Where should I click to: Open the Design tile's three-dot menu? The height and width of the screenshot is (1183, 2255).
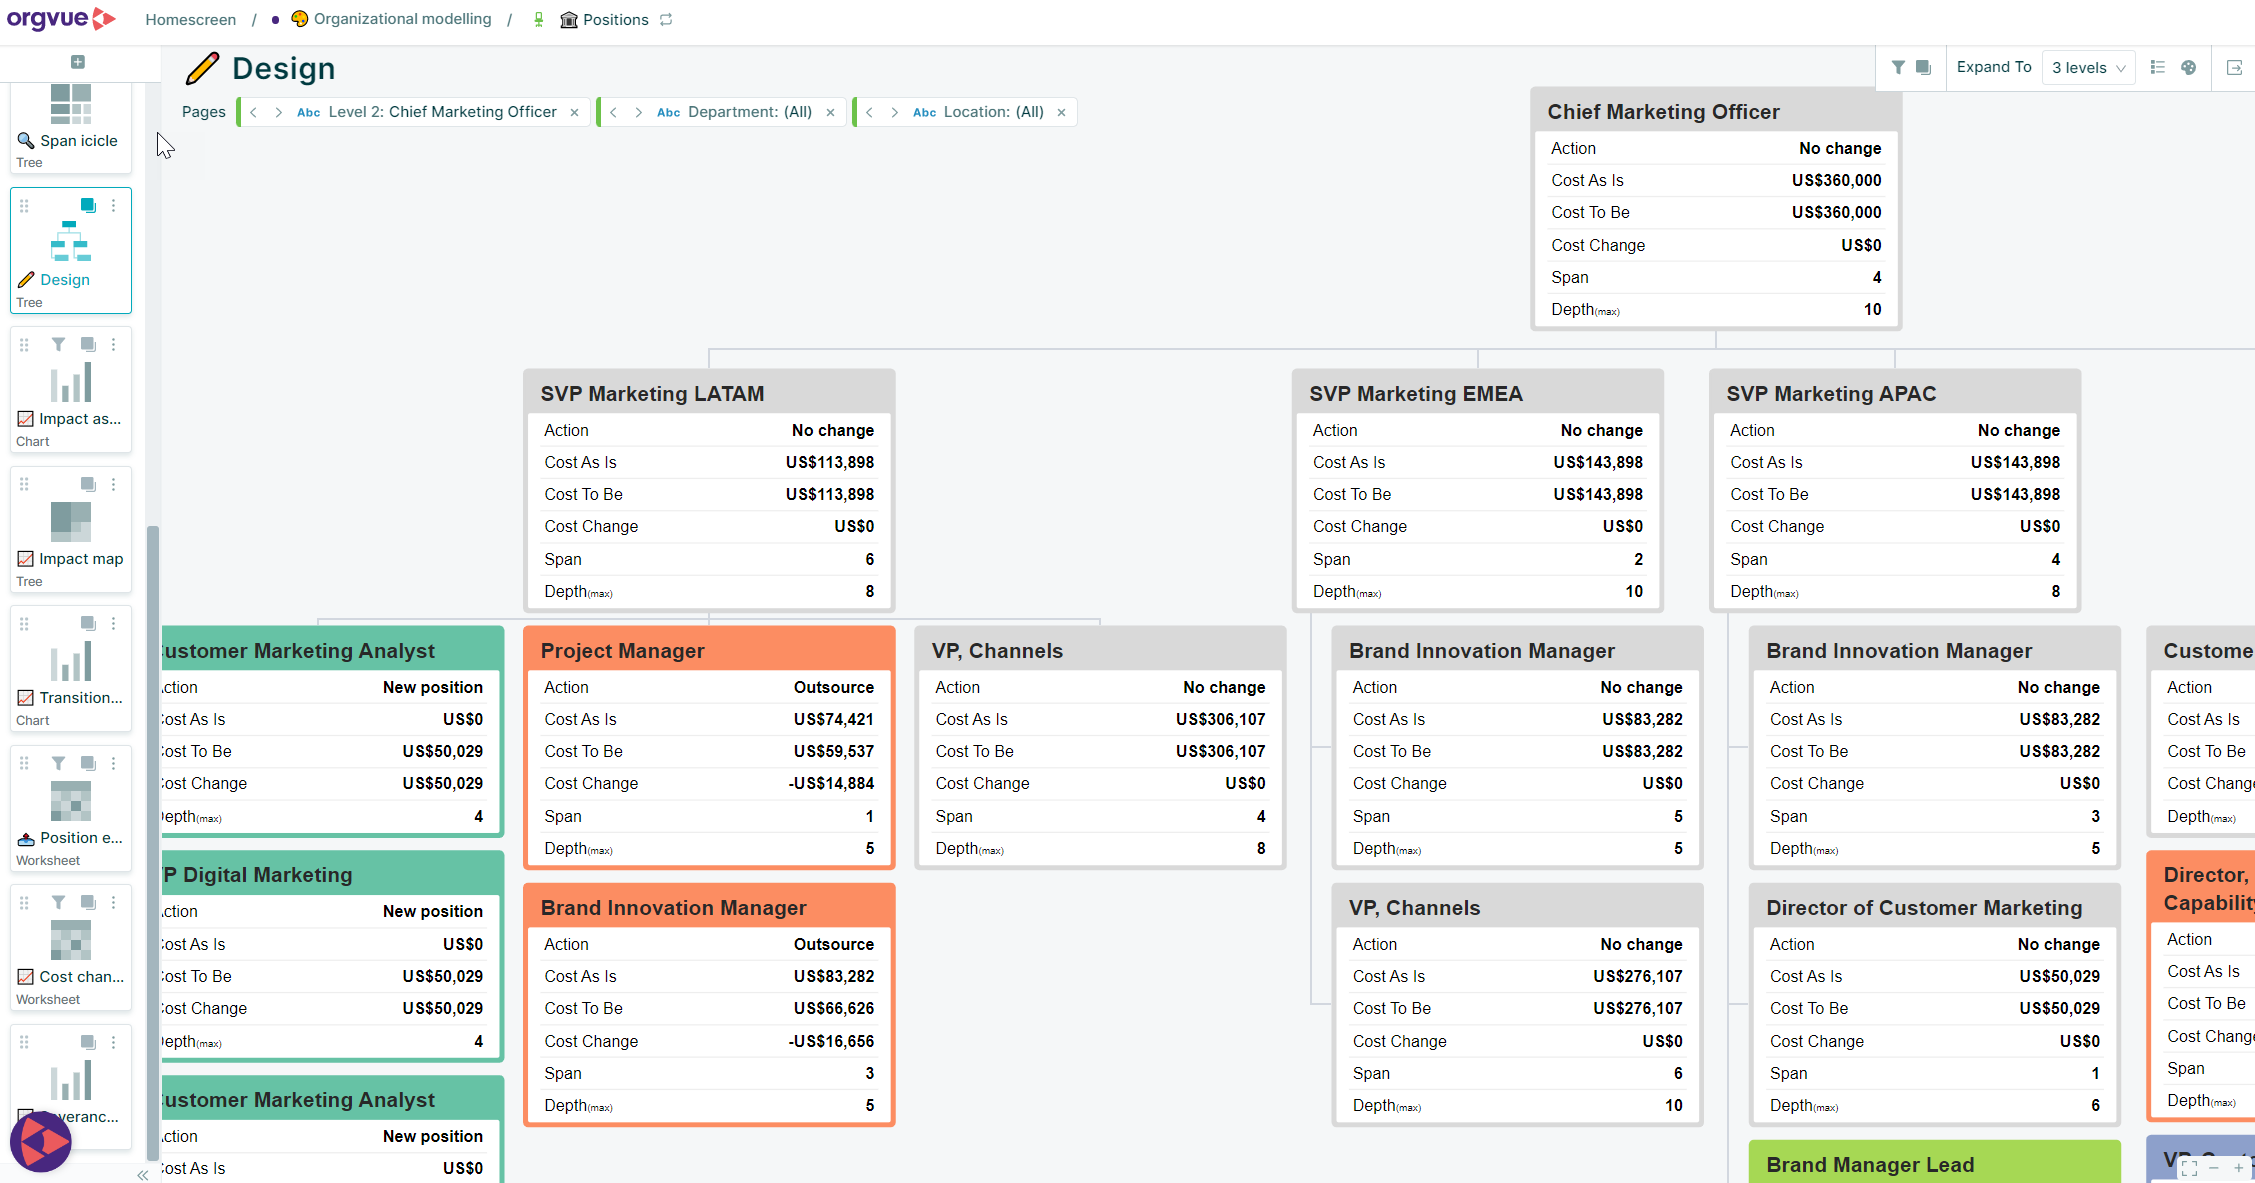point(113,205)
